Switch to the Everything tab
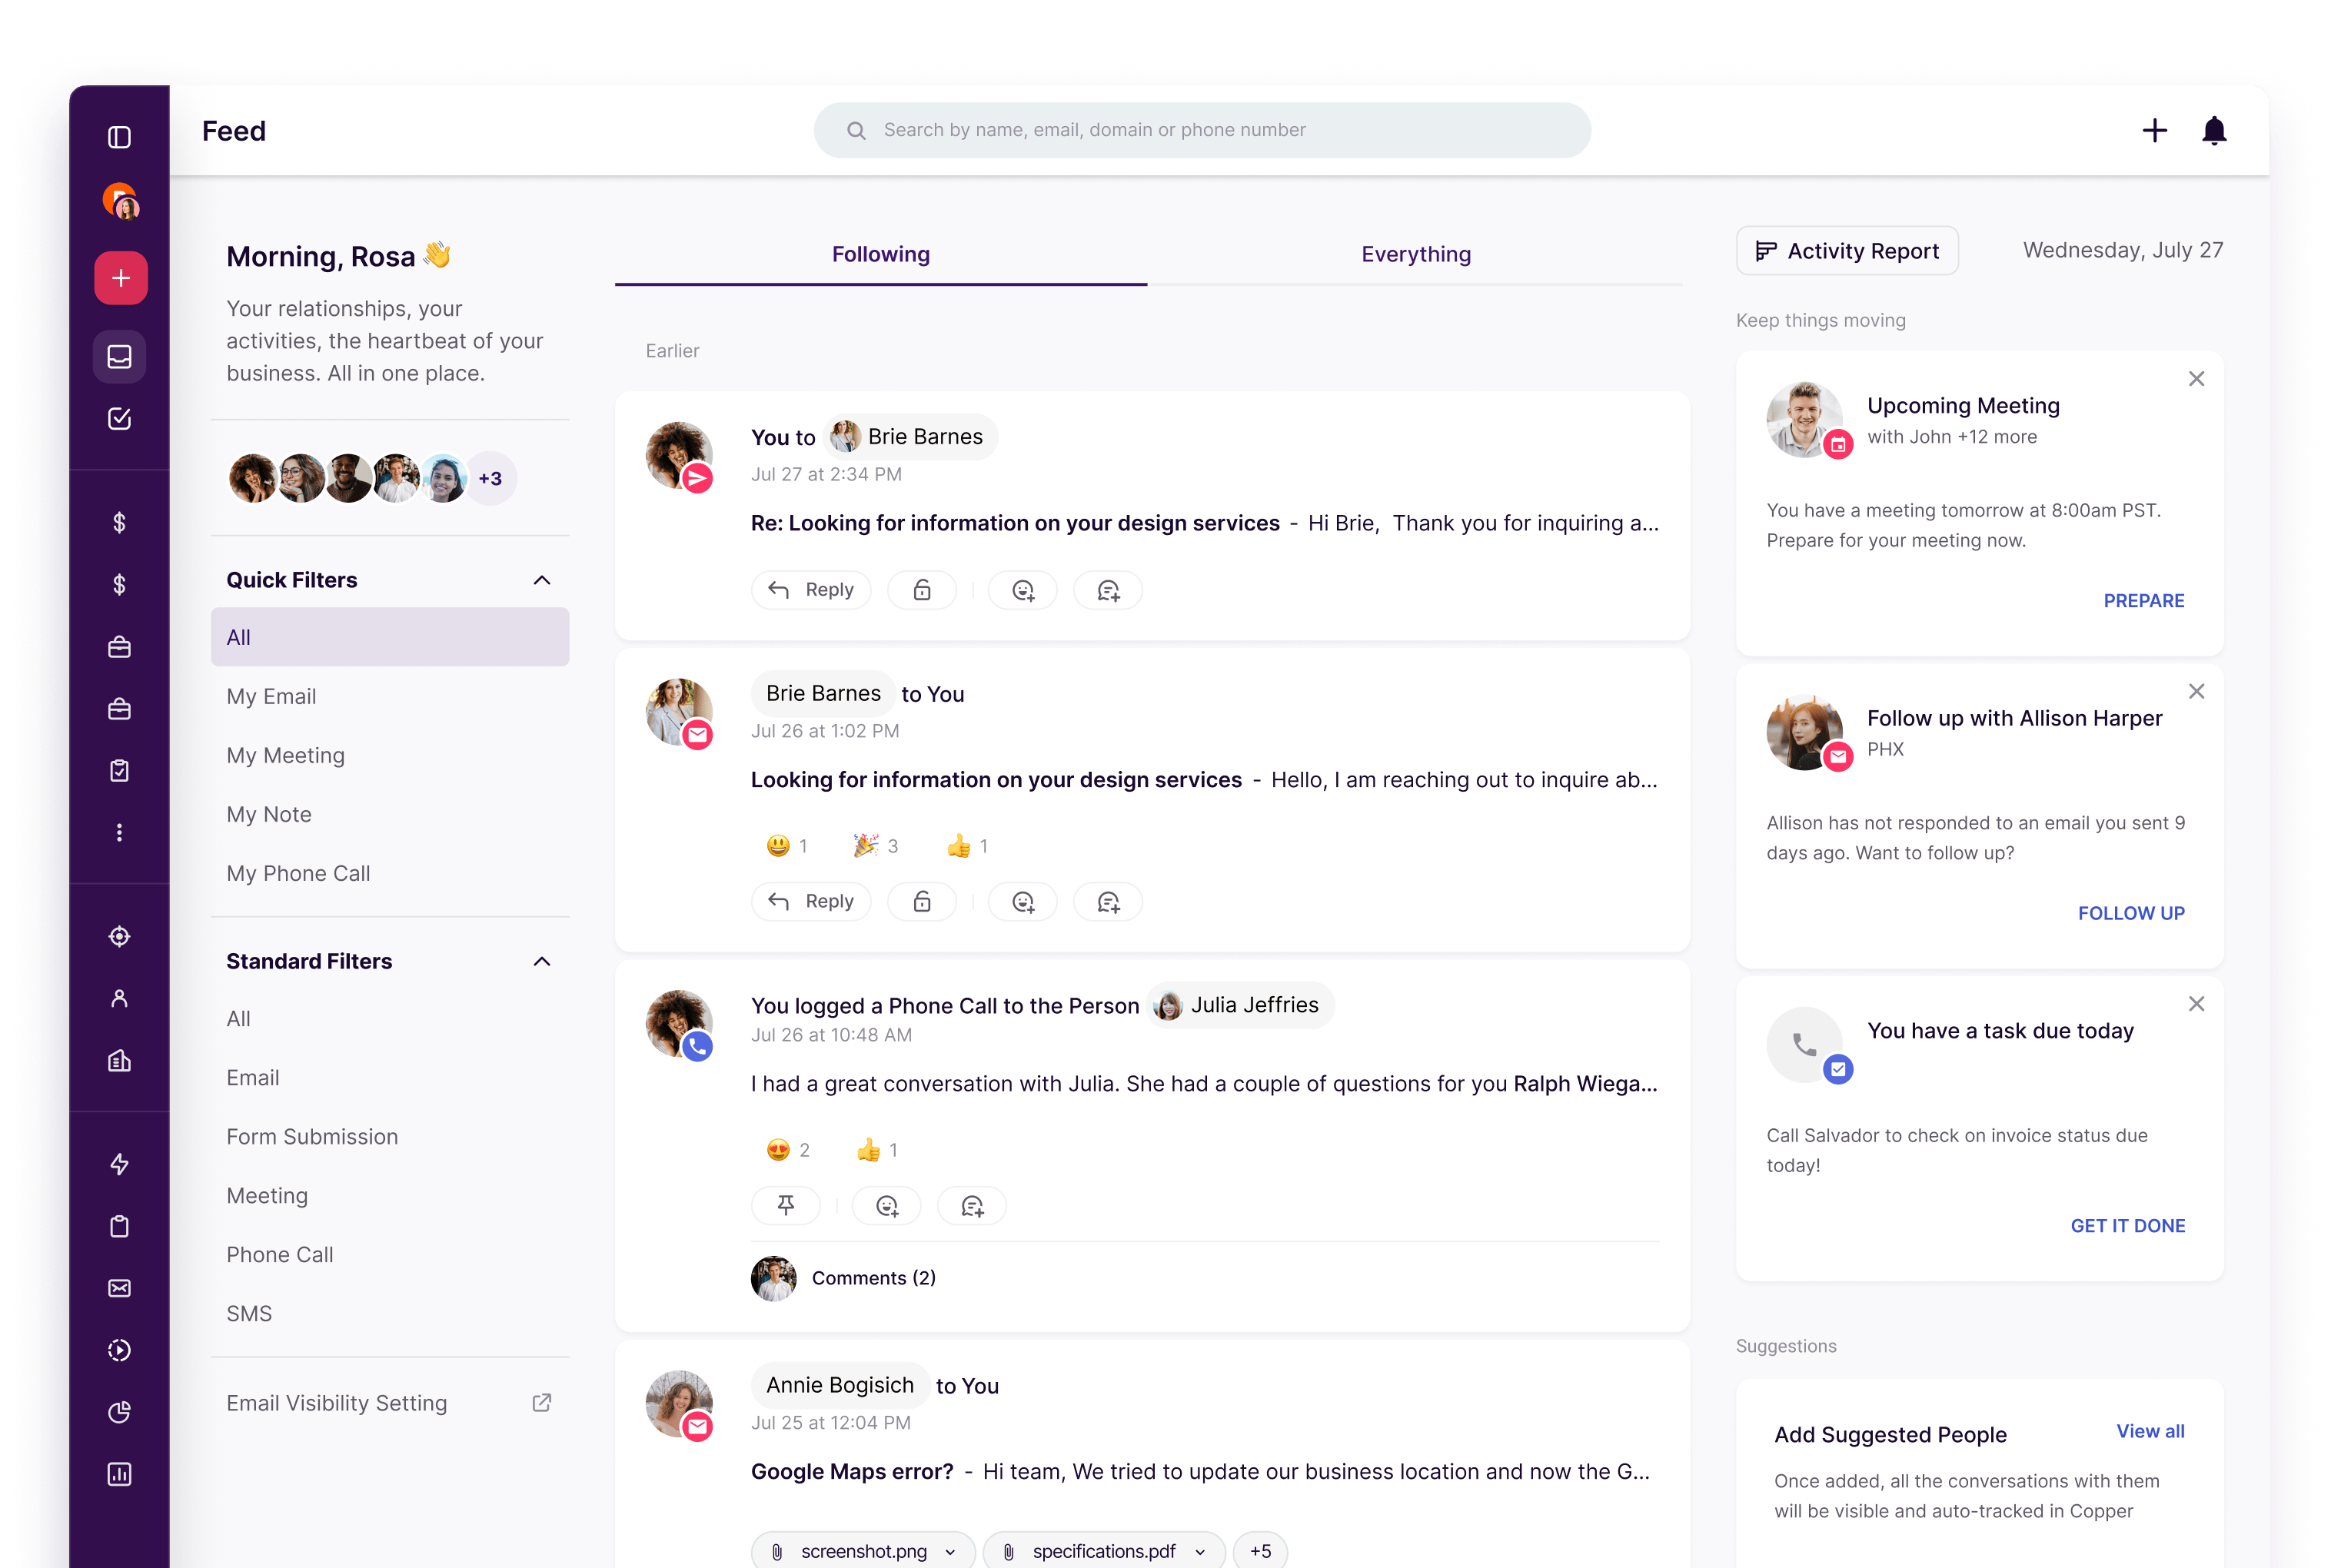 click(x=1415, y=254)
